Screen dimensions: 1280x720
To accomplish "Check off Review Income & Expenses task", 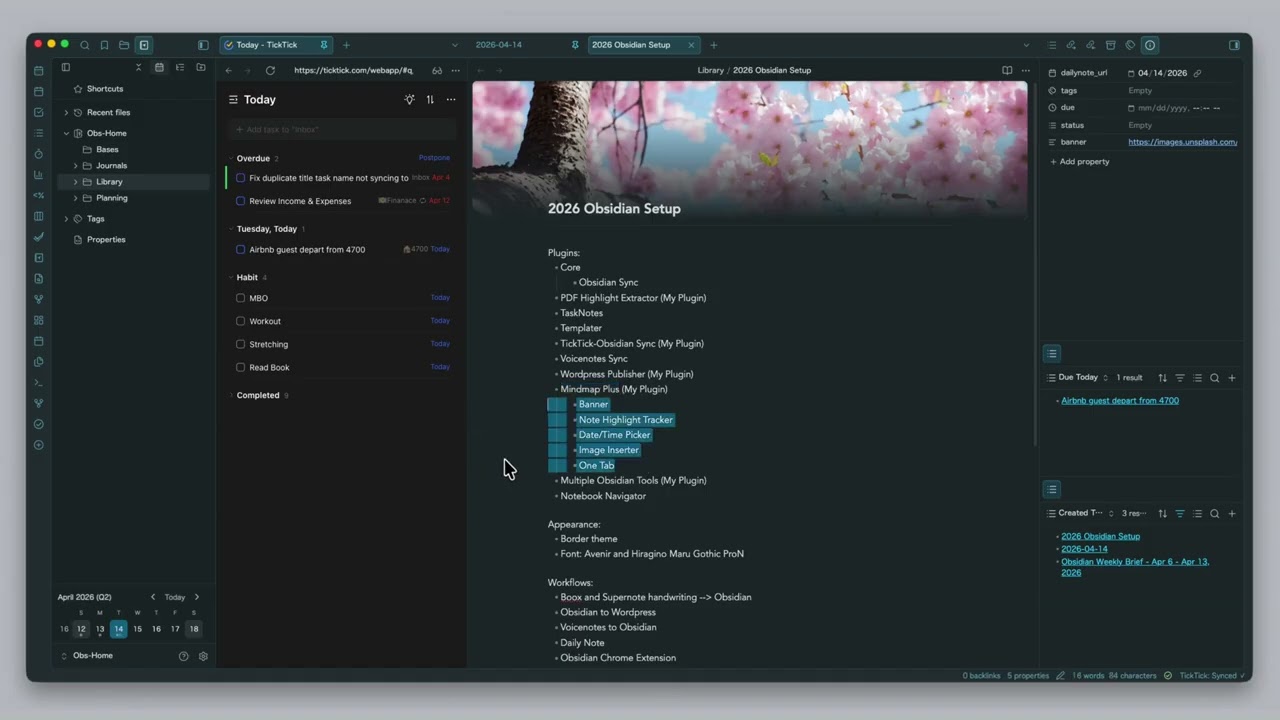I will (240, 201).
